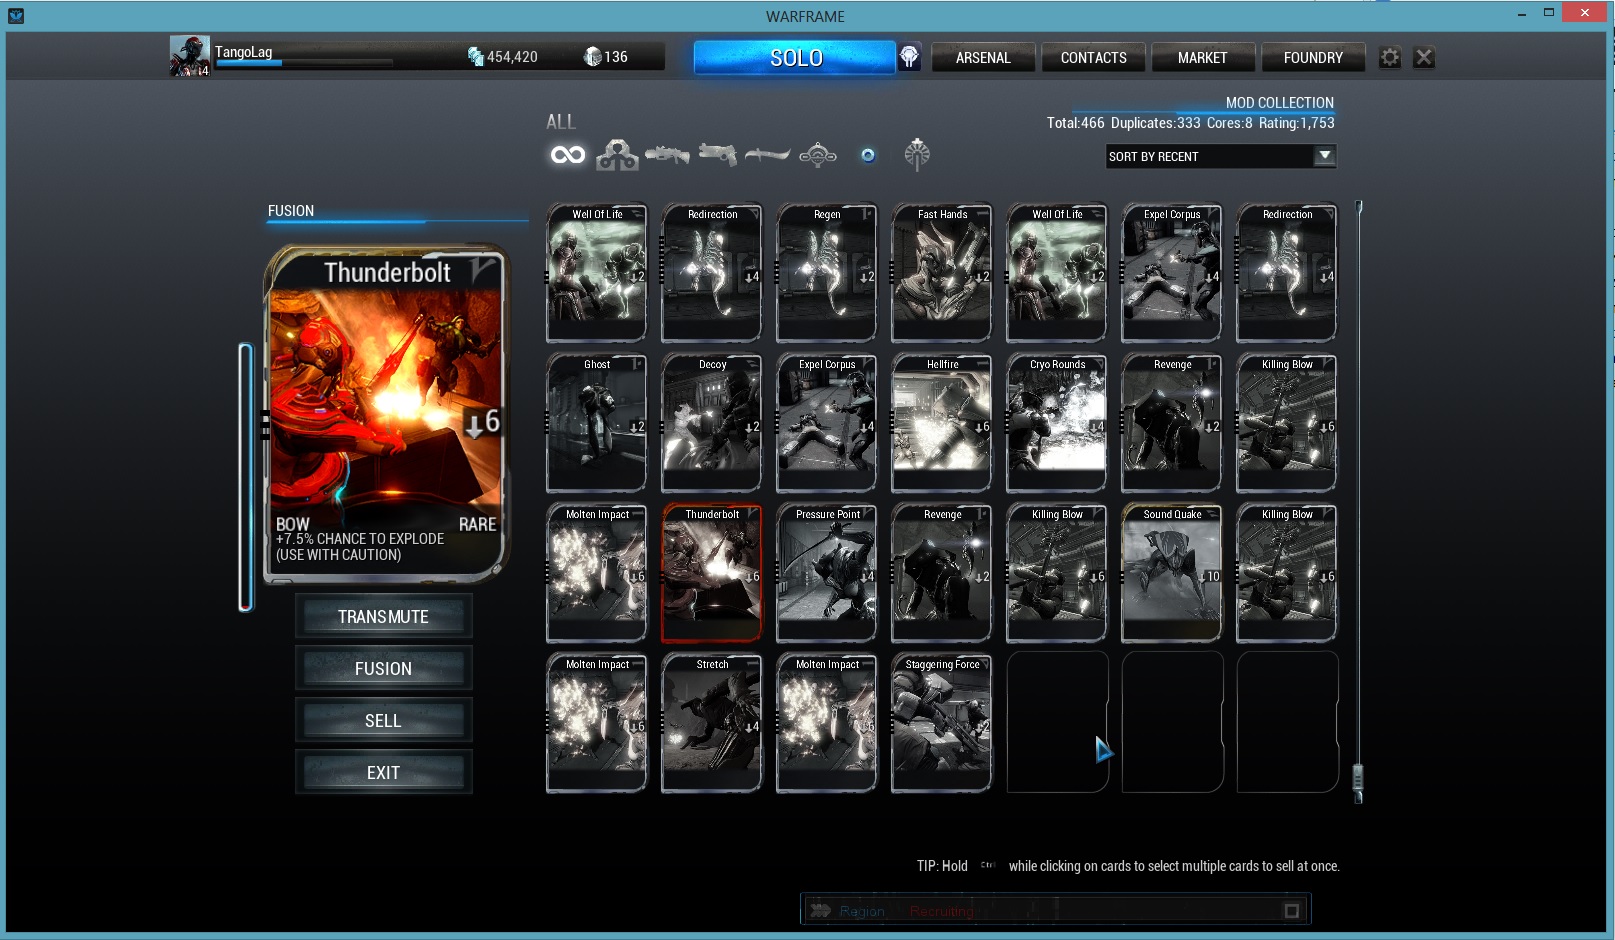
Task: Select the Ghost mod card
Action: coord(597,423)
